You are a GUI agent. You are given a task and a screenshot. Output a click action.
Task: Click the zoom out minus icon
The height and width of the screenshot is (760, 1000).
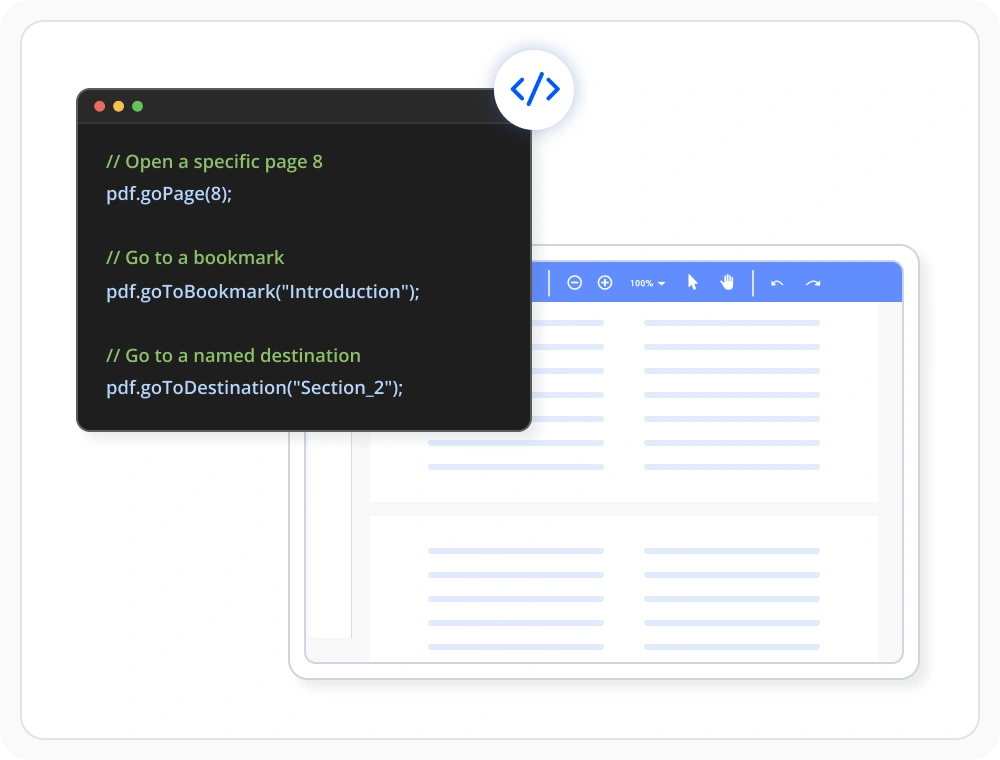(x=575, y=282)
